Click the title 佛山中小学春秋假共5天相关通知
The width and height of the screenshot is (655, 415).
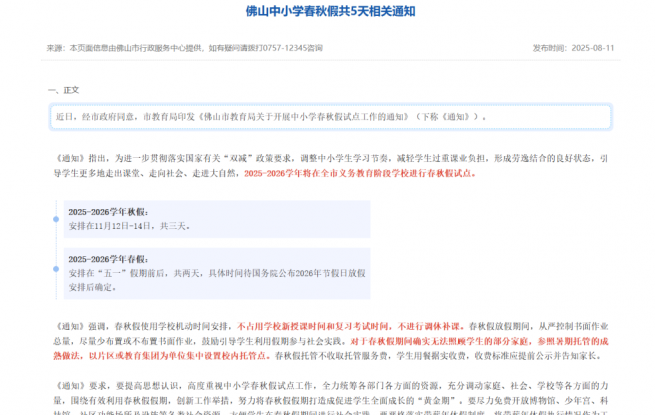coord(330,11)
